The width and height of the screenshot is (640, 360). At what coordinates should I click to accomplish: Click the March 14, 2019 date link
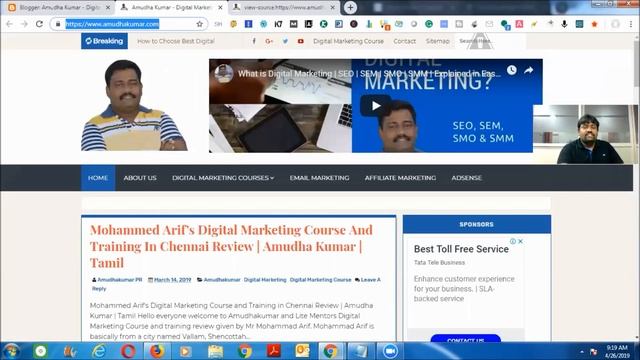pos(173,280)
